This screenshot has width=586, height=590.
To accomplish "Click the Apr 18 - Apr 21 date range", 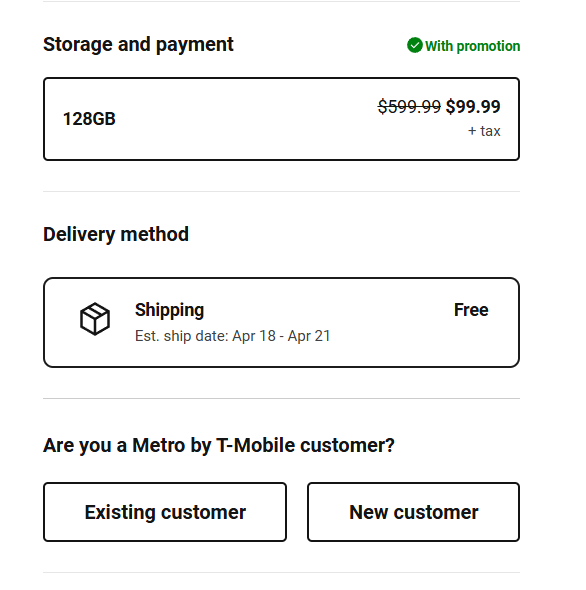I will click(281, 336).
